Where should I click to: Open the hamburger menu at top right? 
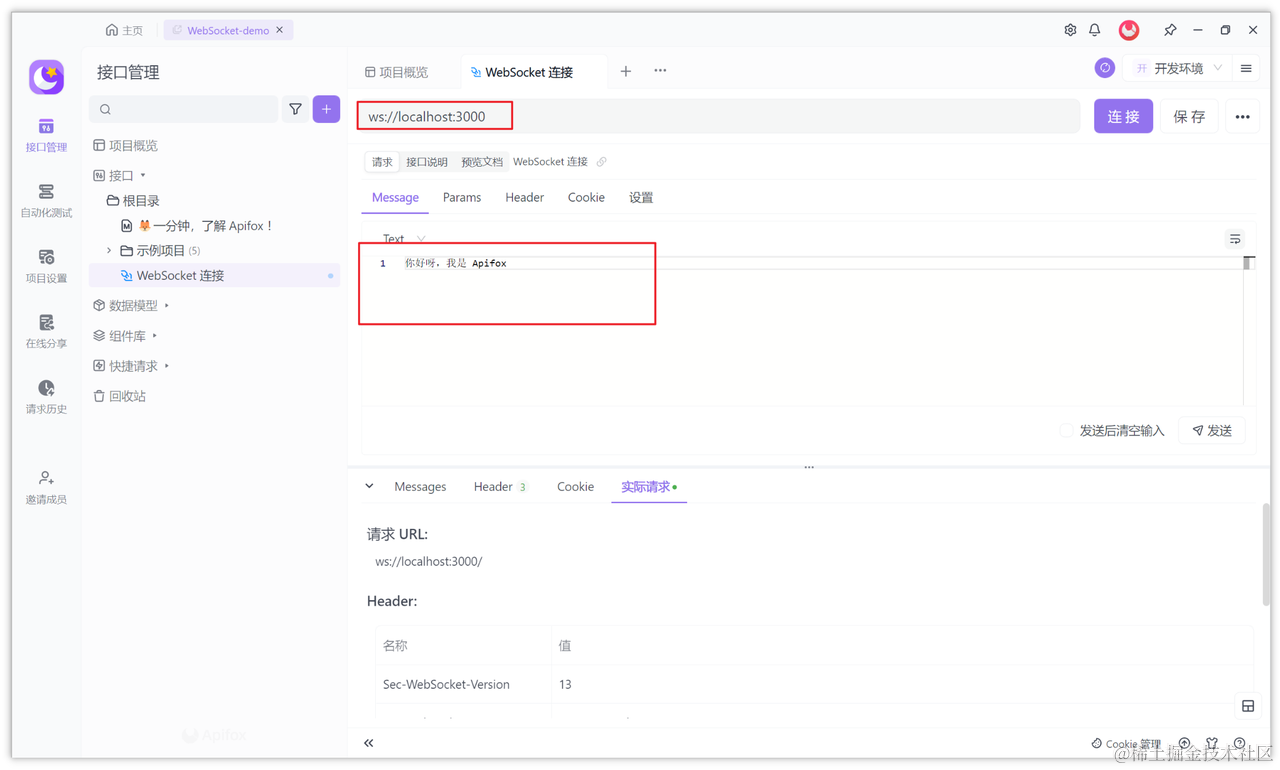(1246, 69)
